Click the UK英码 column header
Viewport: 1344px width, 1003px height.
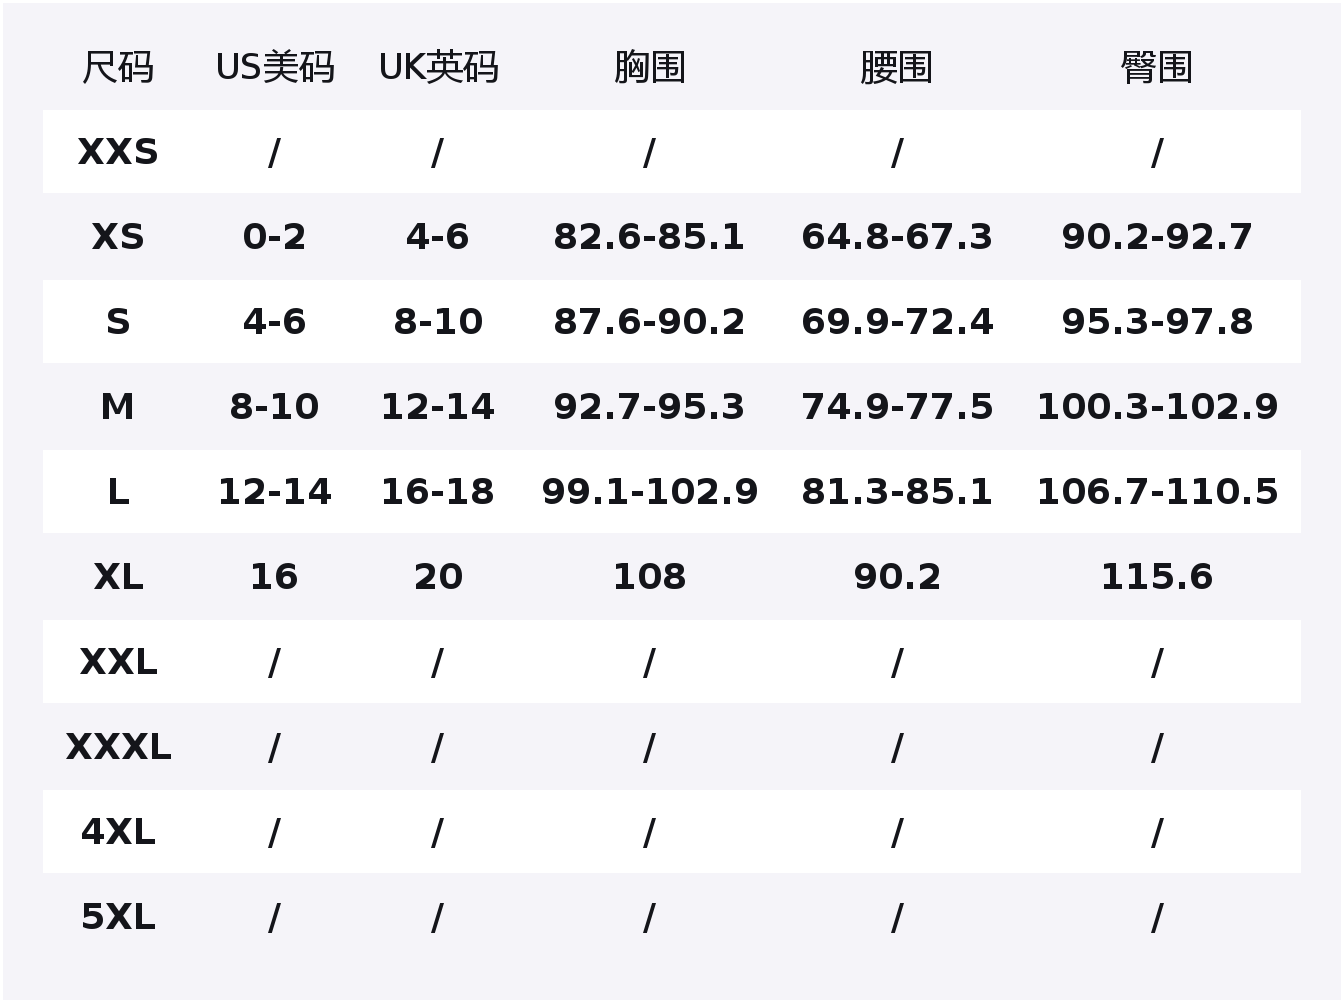pyautogui.click(x=438, y=68)
